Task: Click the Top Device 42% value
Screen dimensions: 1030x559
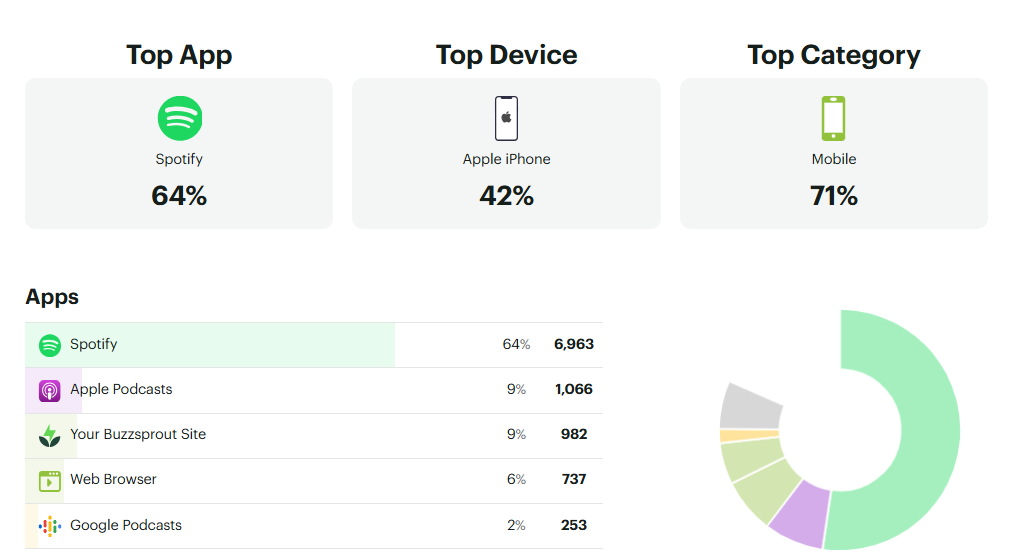Action: 507,196
